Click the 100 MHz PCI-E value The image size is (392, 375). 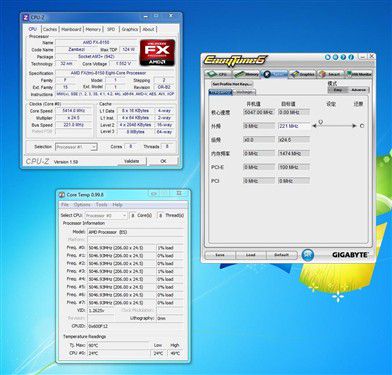point(294,167)
